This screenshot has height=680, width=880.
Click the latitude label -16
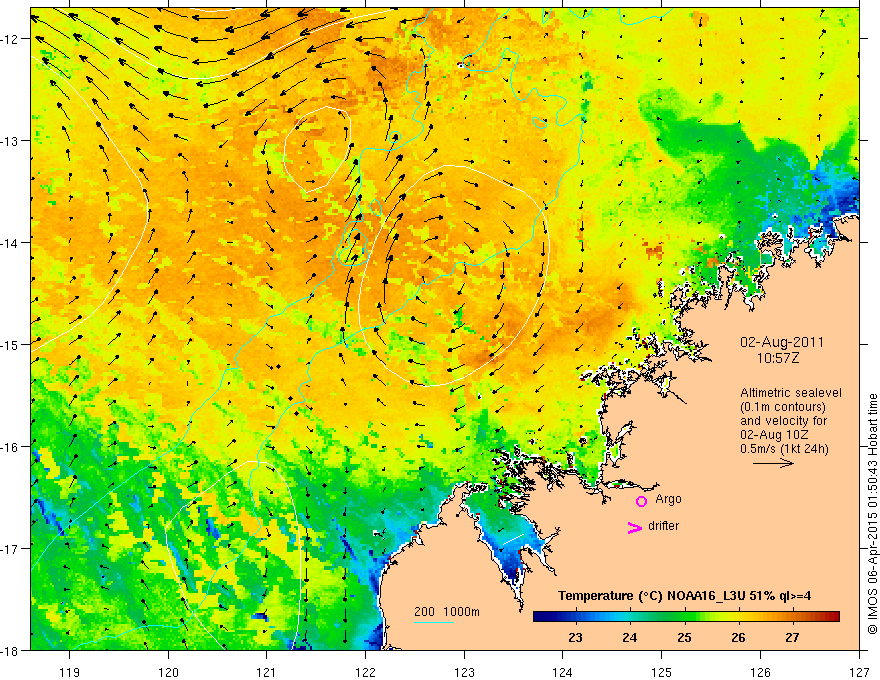tap(11, 447)
